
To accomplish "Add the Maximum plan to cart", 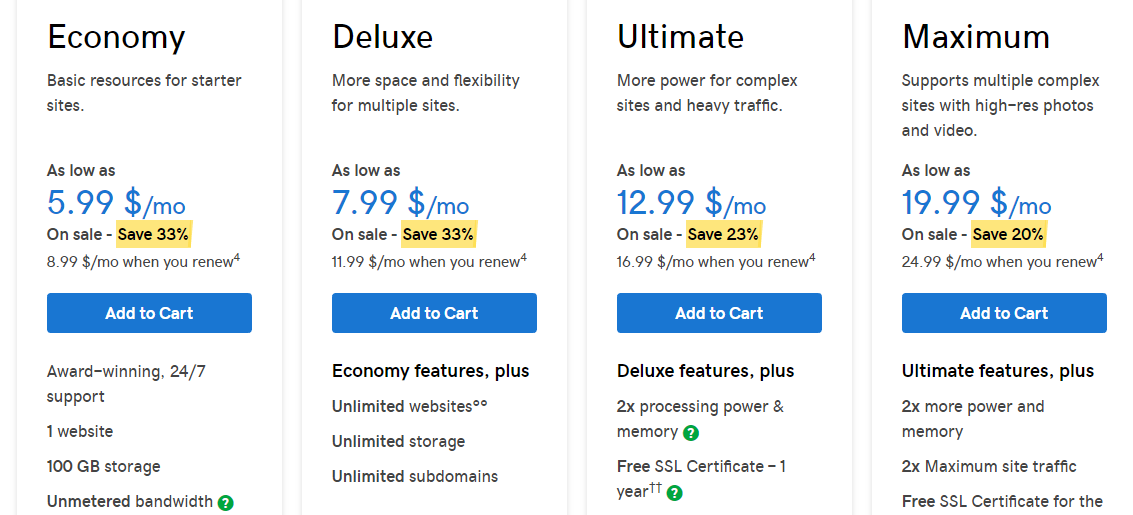I will click(1004, 313).
